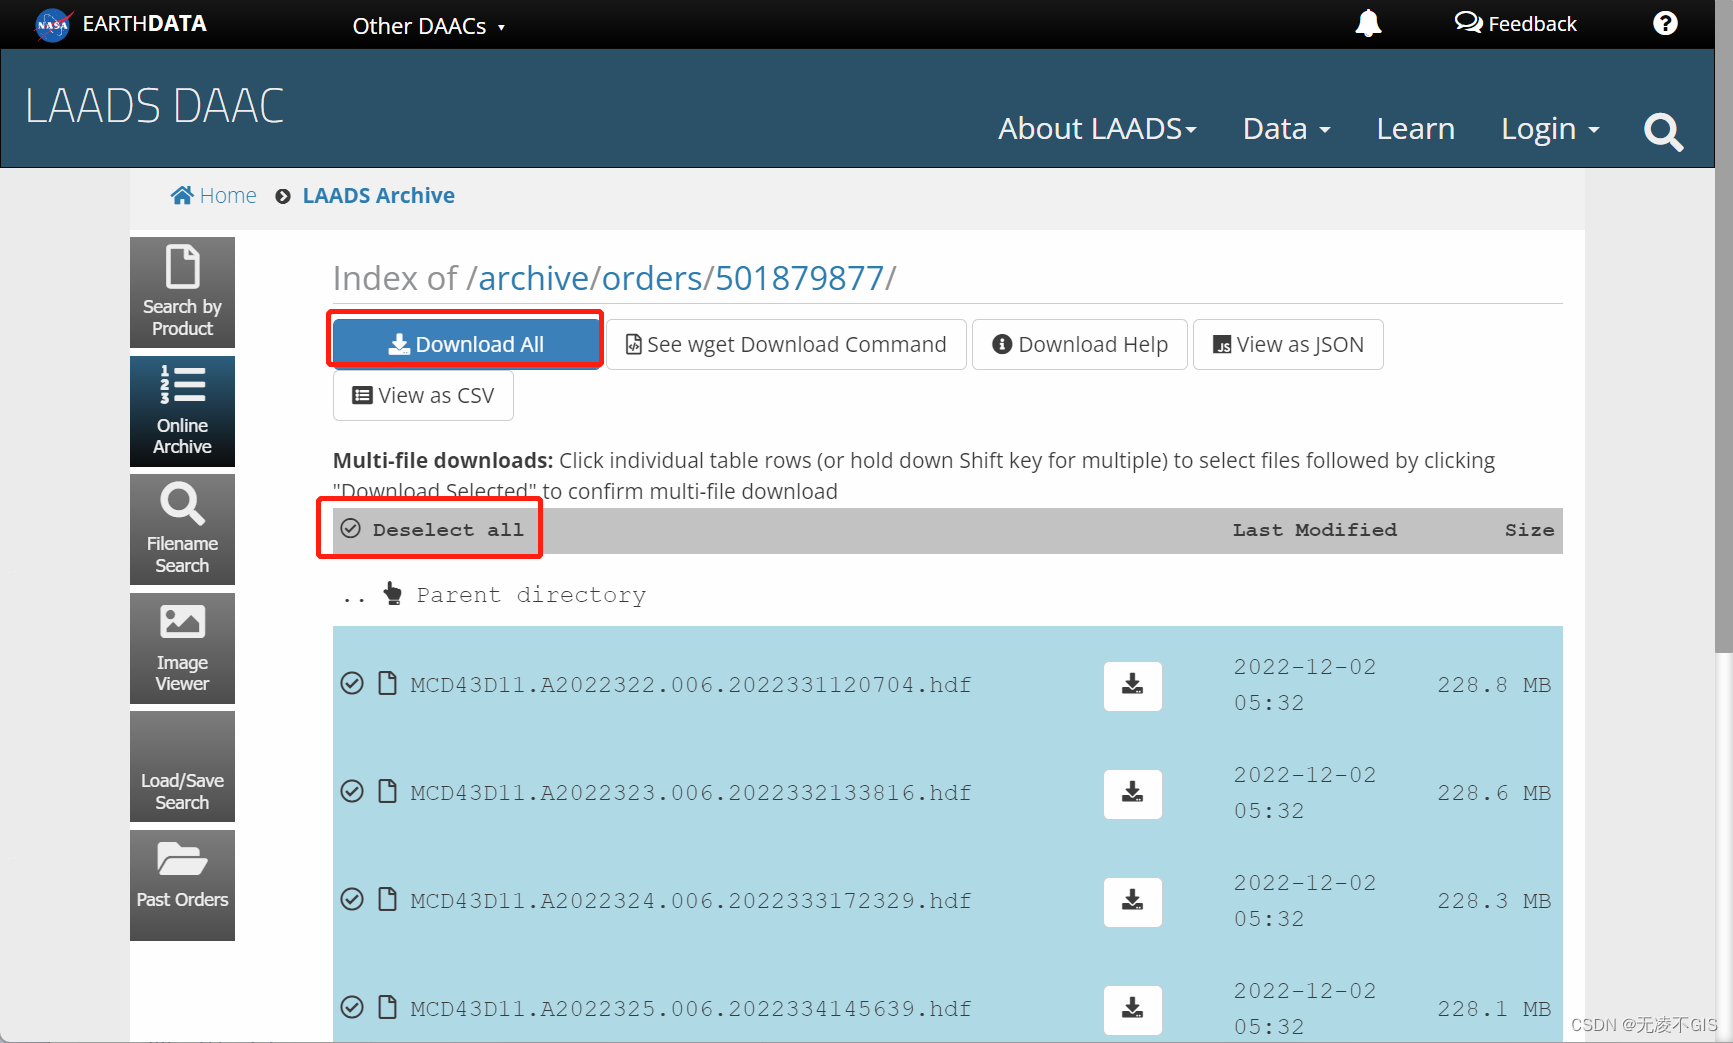The width and height of the screenshot is (1733, 1043).
Task: Download file MCD43D11.A2022325 via its download icon
Action: (x=1133, y=1010)
